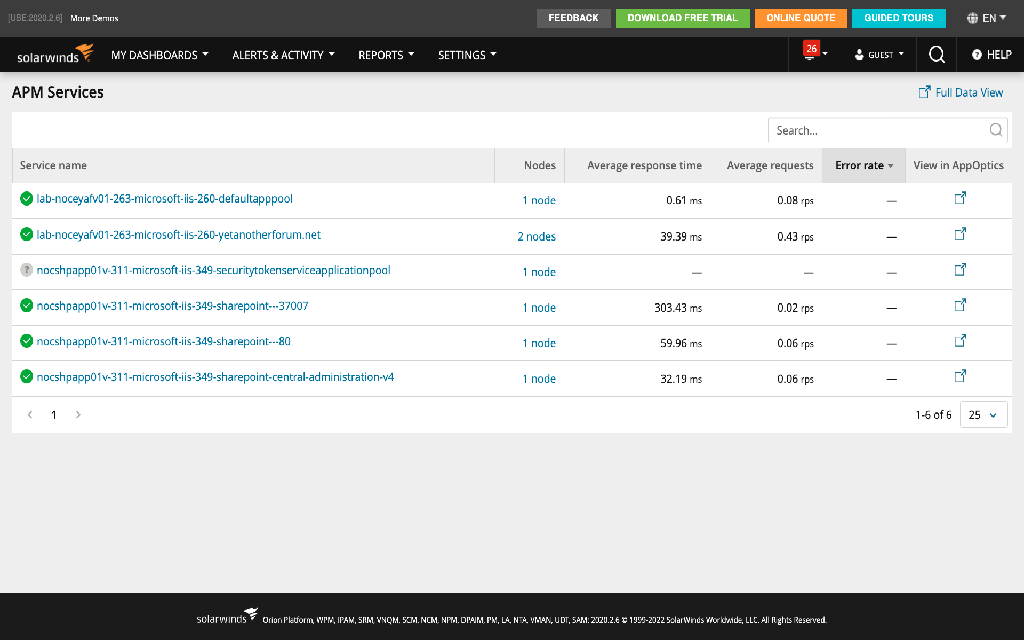Open AppOptics view for the sharepoint---80 service
This screenshot has height=640, width=1024.
click(x=959, y=342)
